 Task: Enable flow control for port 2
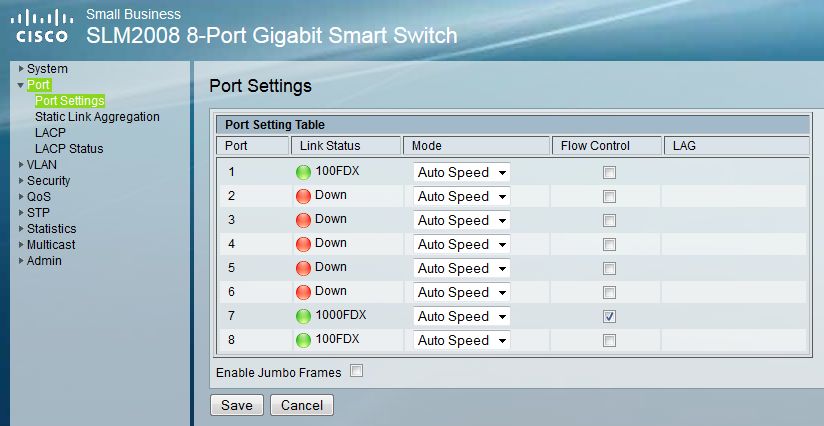[x=609, y=196]
